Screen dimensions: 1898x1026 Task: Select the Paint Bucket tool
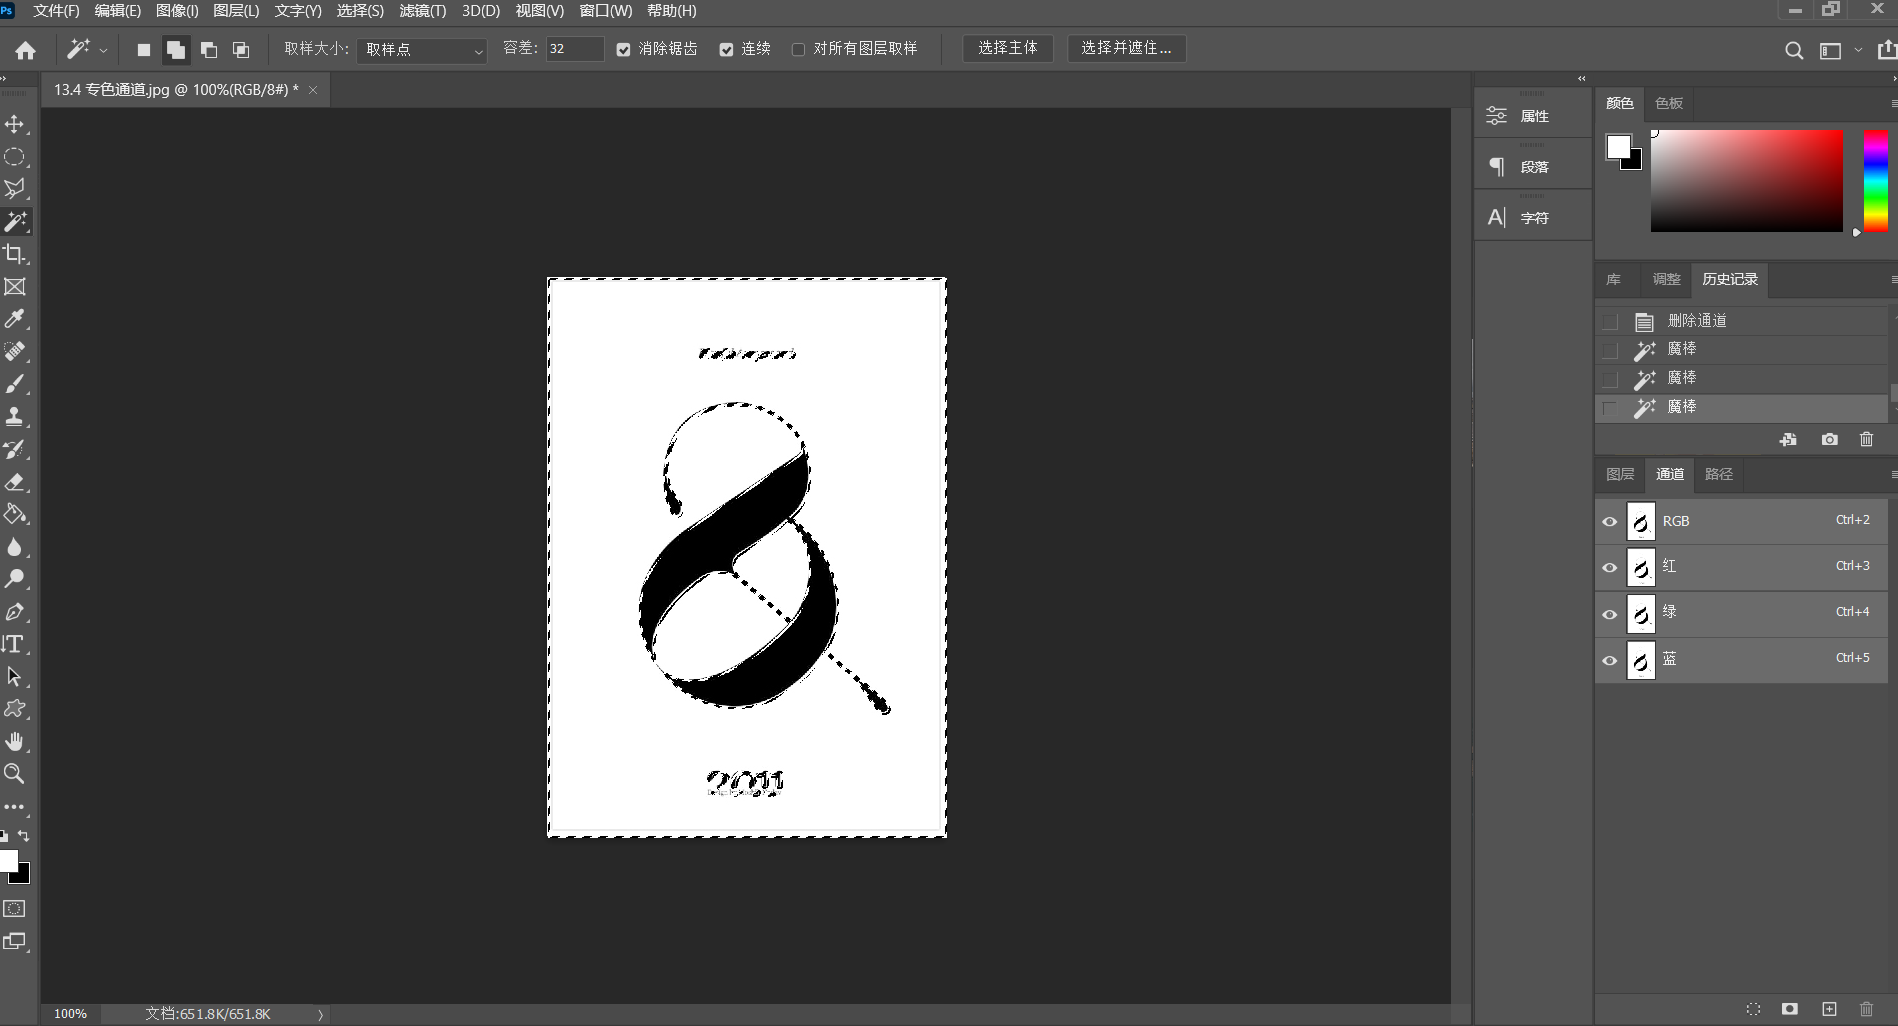15,514
